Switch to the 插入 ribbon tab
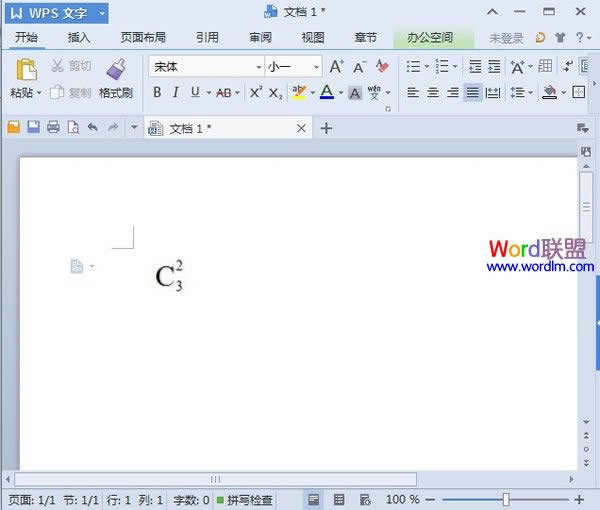The width and height of the screenshot is (600, 510). (79, 38)
